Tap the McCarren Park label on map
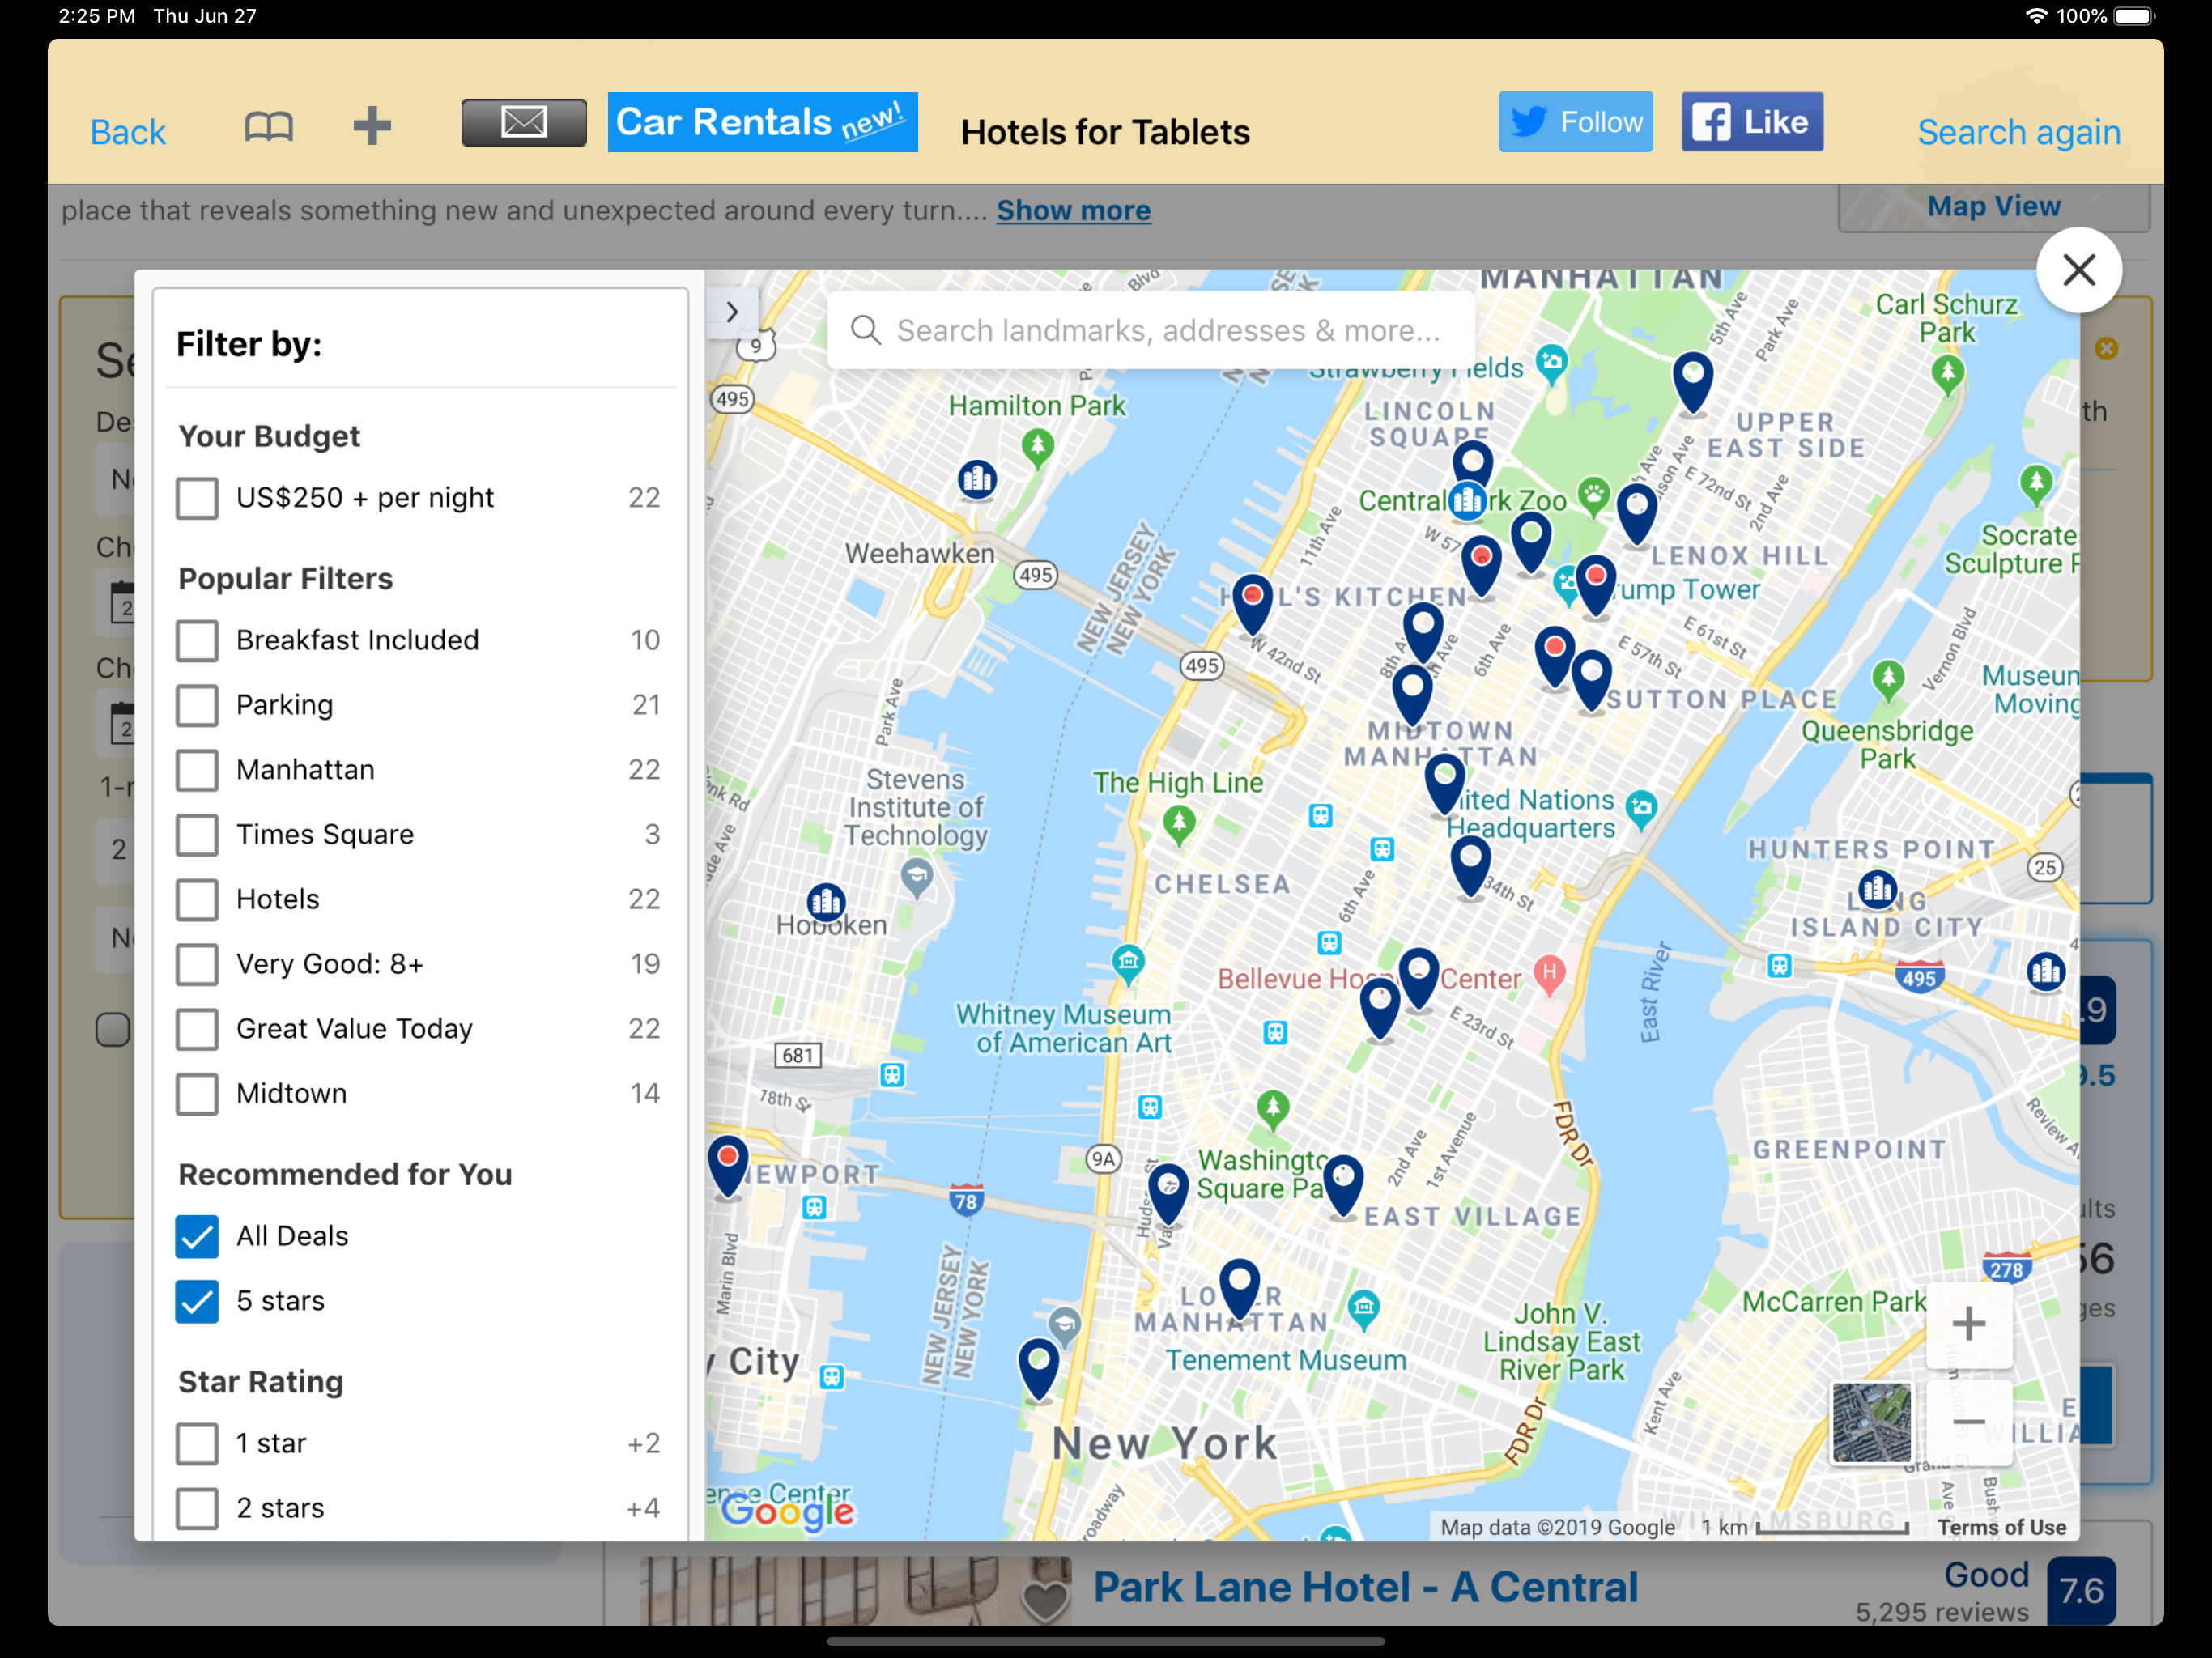 [x=1833, y=1302]
